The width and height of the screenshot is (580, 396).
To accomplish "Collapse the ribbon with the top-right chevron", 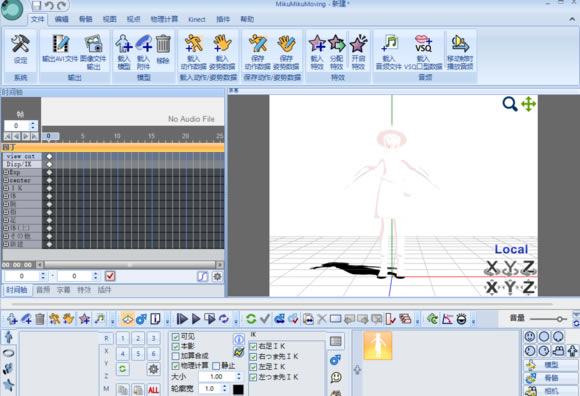I will pyautogui.click(x=572, y=19).
